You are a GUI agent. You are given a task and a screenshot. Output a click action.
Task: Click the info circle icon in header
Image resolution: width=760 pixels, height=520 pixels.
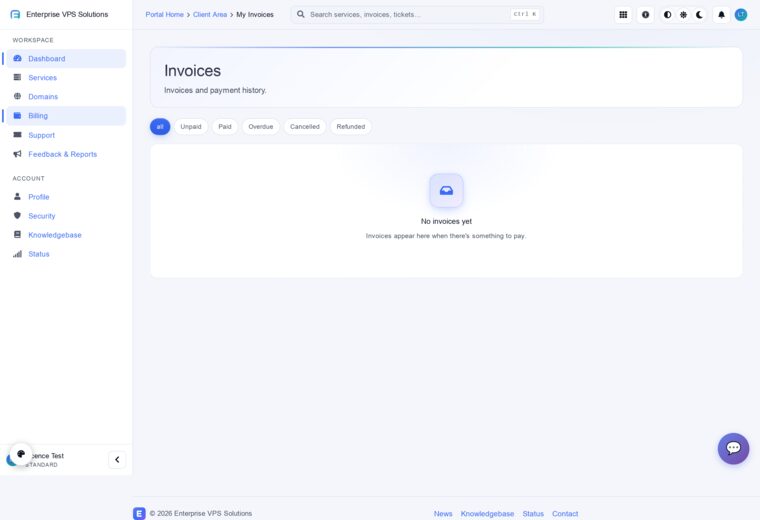click(646, 15)
